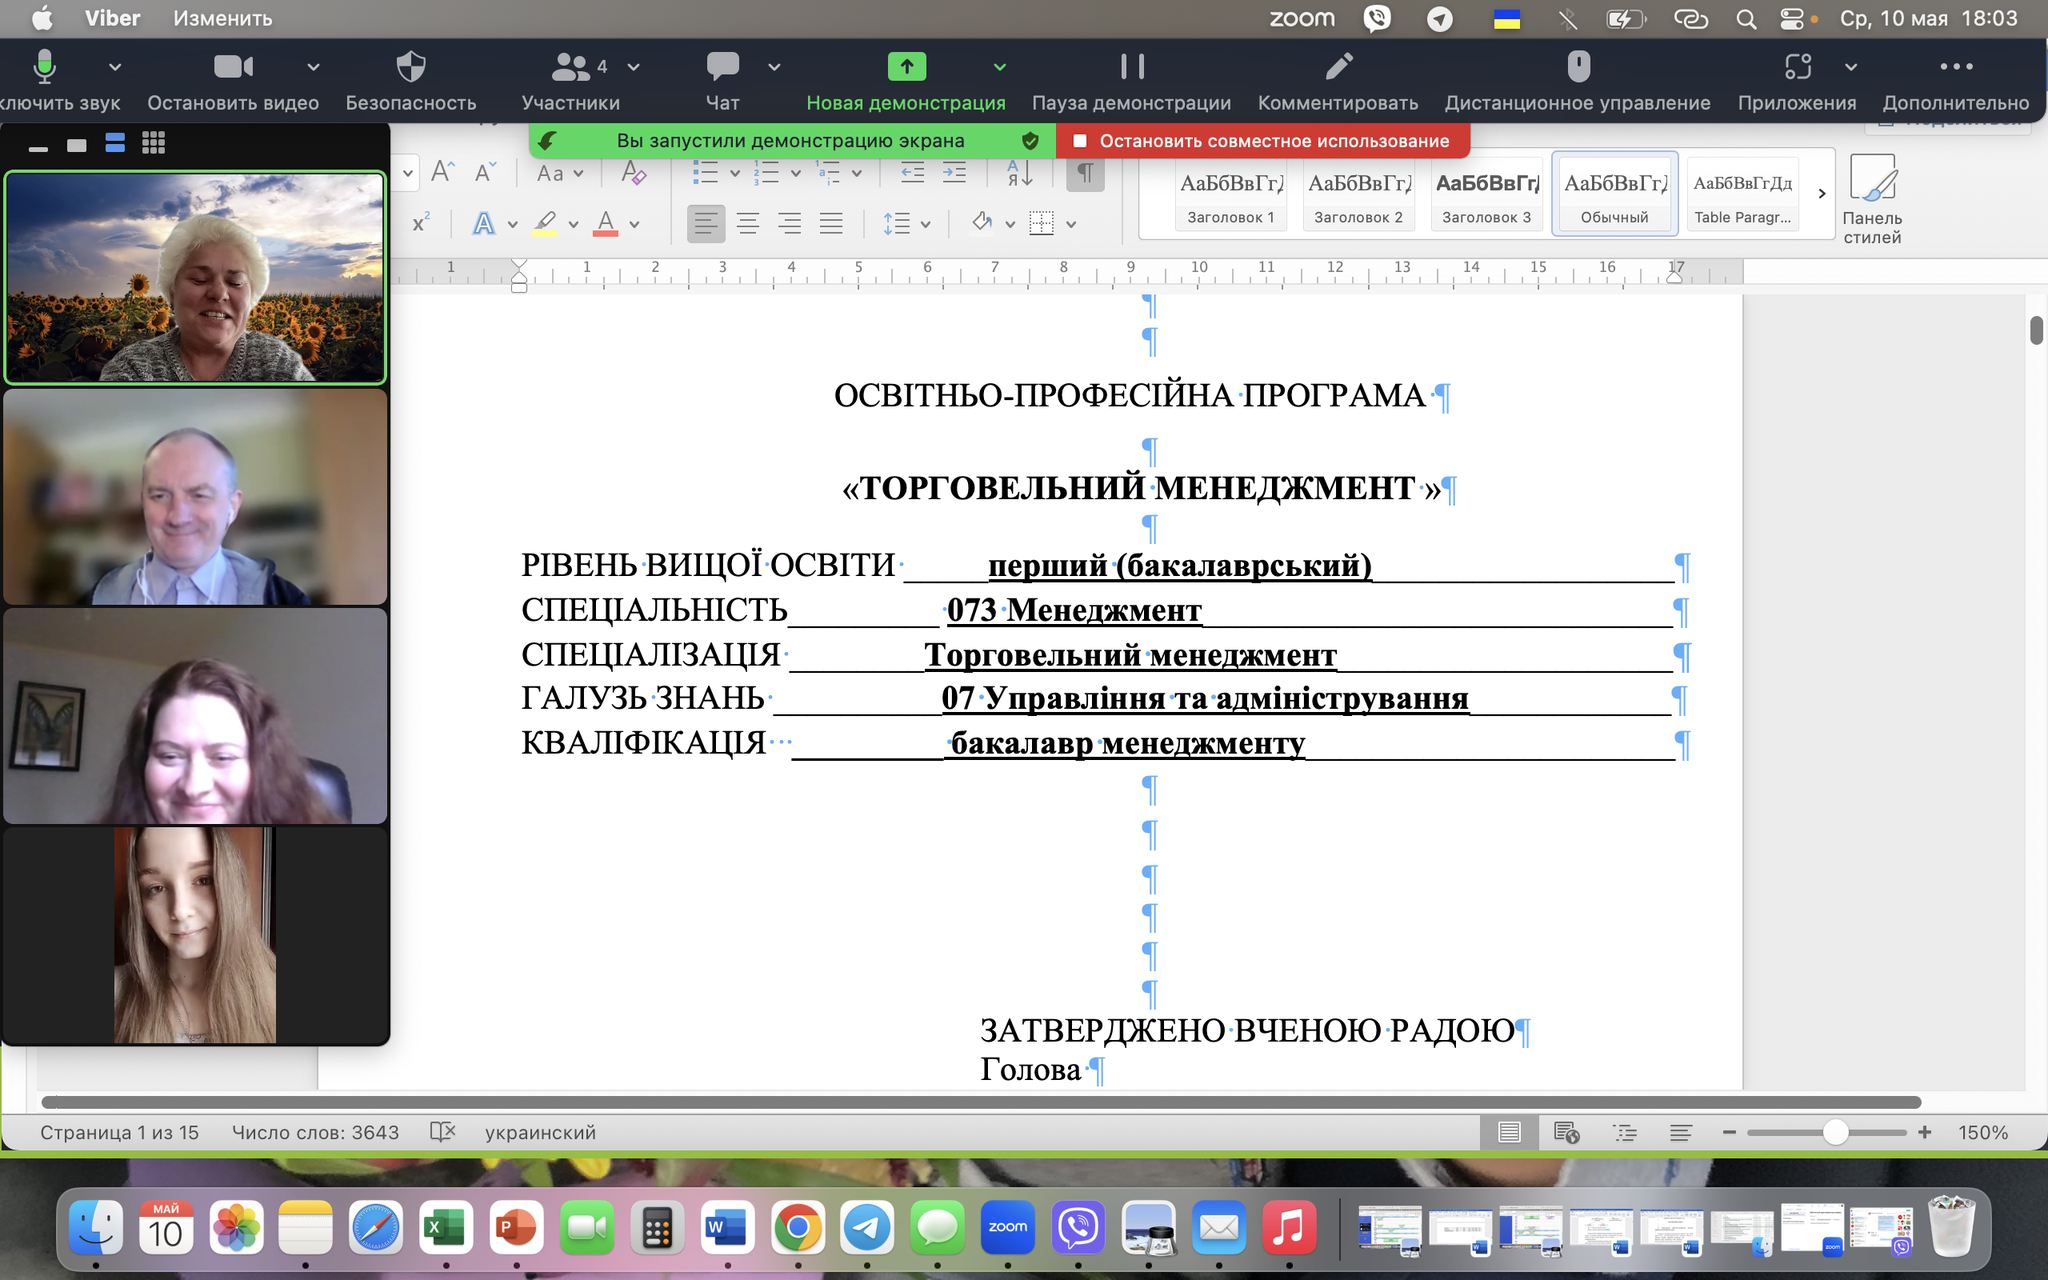The width and height of the screenshot is (2048, 1280).
Task: Expand Apps options arrow
Action: 1851,67
